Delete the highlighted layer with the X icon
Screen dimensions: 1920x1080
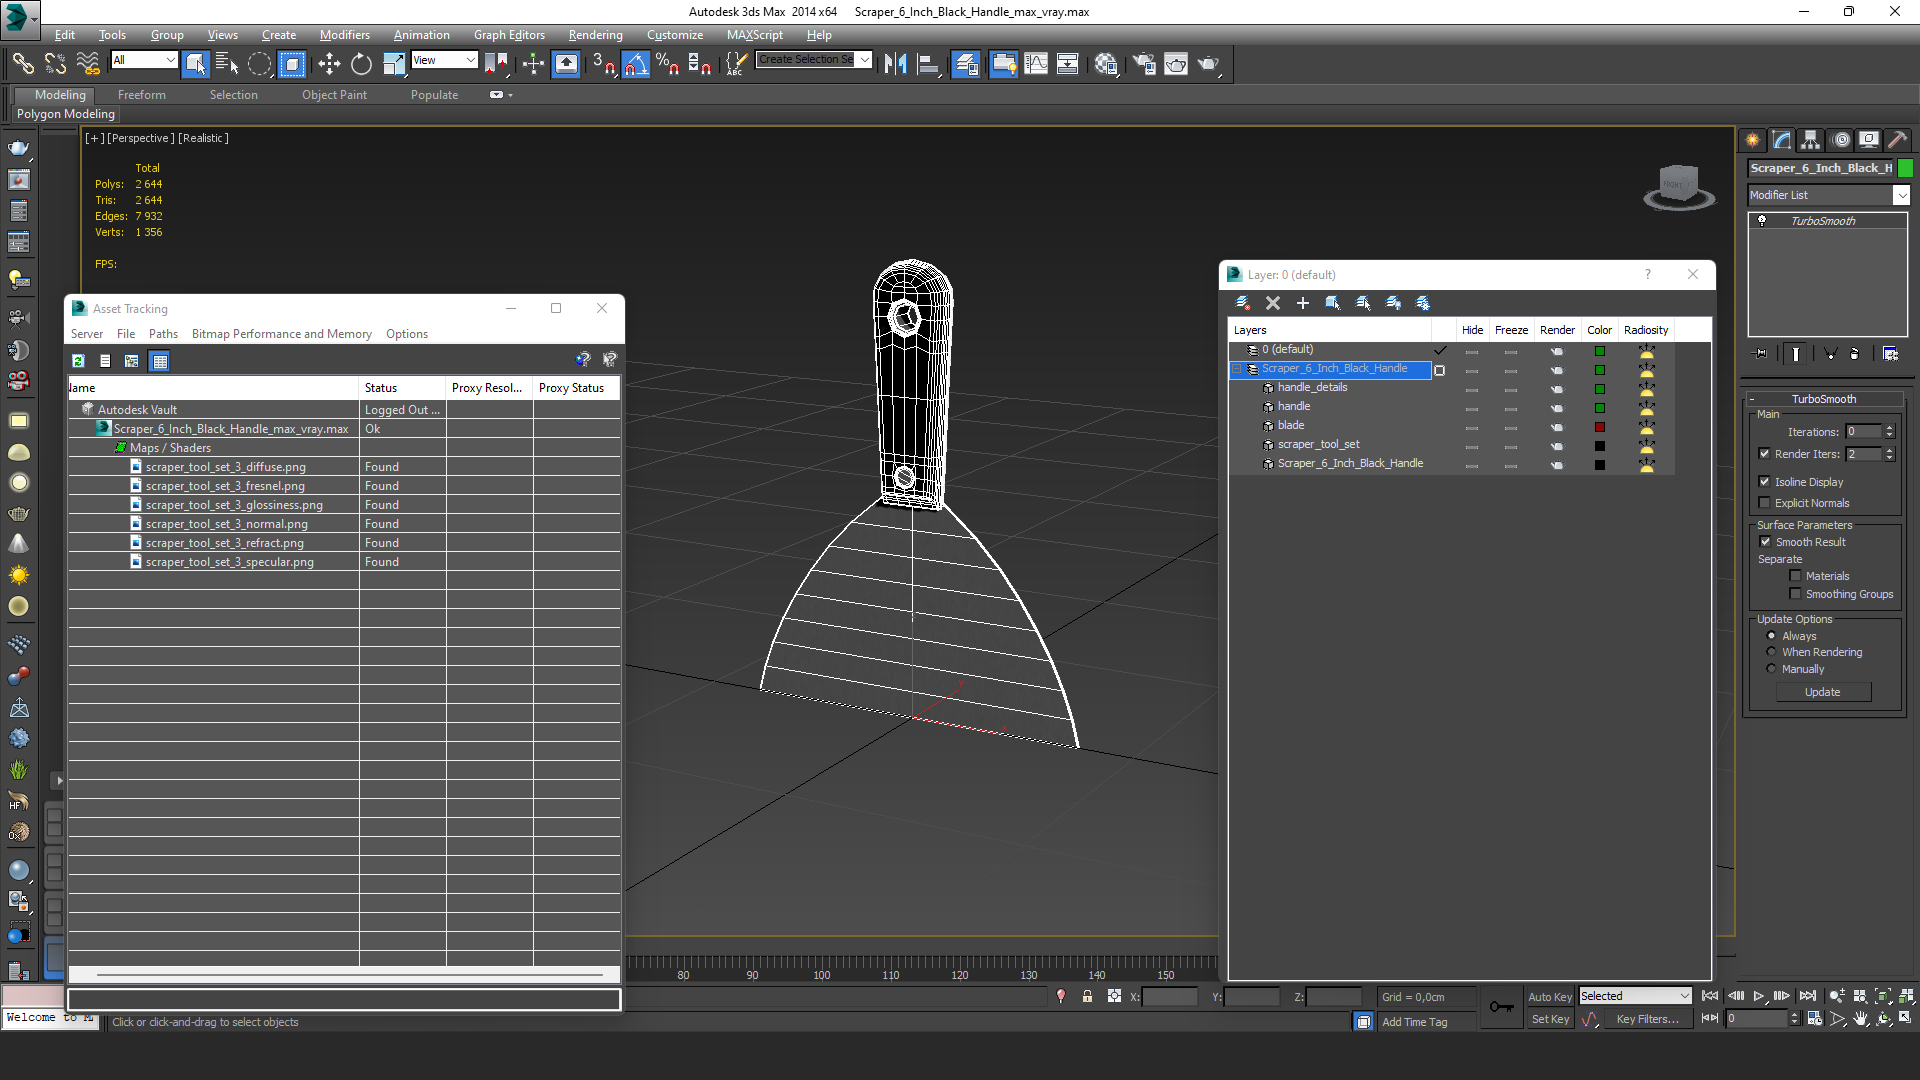pyautogui.click(x=1273, y=303)
